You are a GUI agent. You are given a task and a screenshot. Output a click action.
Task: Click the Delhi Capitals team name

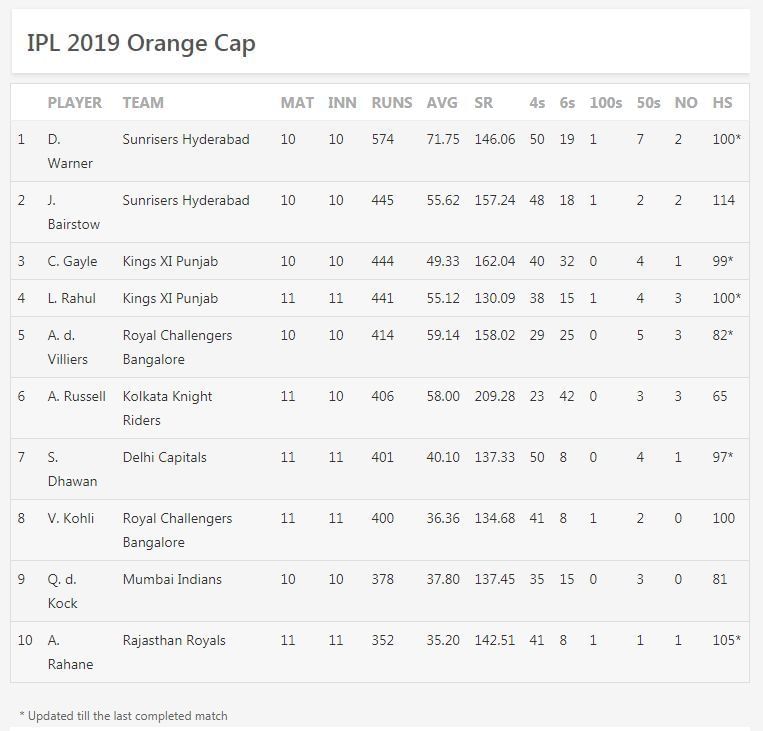click(164, 457)
